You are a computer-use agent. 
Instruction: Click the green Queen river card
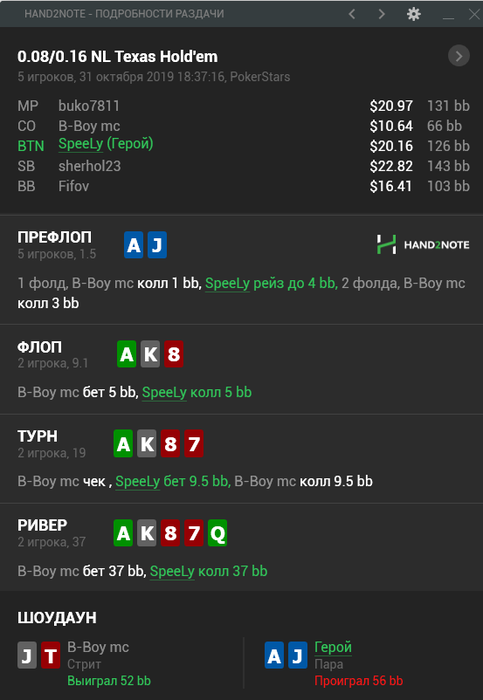tap(217, 533)
